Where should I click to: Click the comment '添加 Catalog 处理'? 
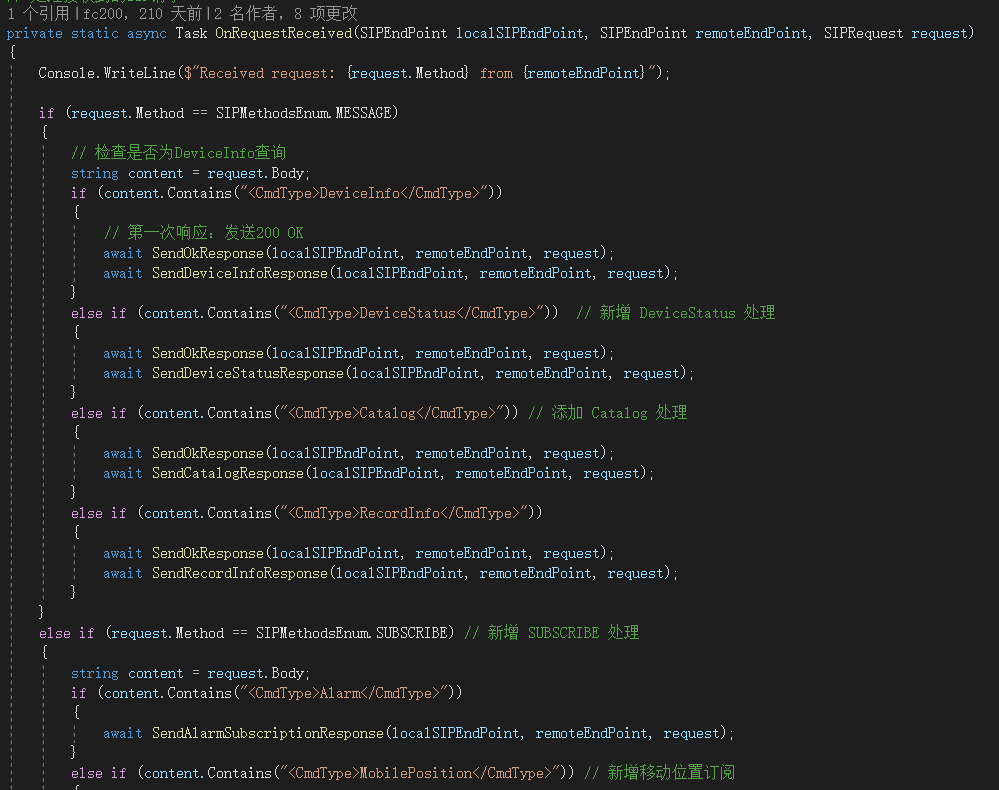[x=607, y=413]
